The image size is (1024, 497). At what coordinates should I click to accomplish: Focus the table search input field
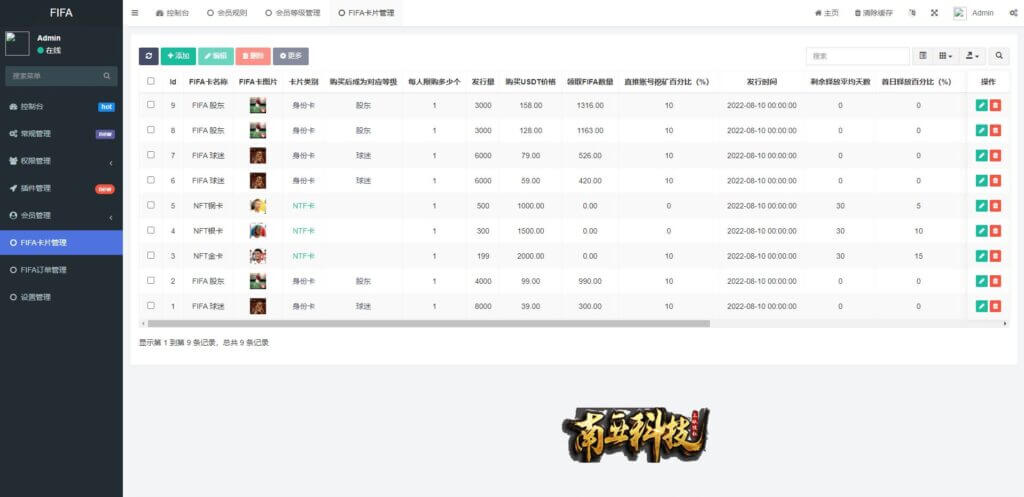857,56
